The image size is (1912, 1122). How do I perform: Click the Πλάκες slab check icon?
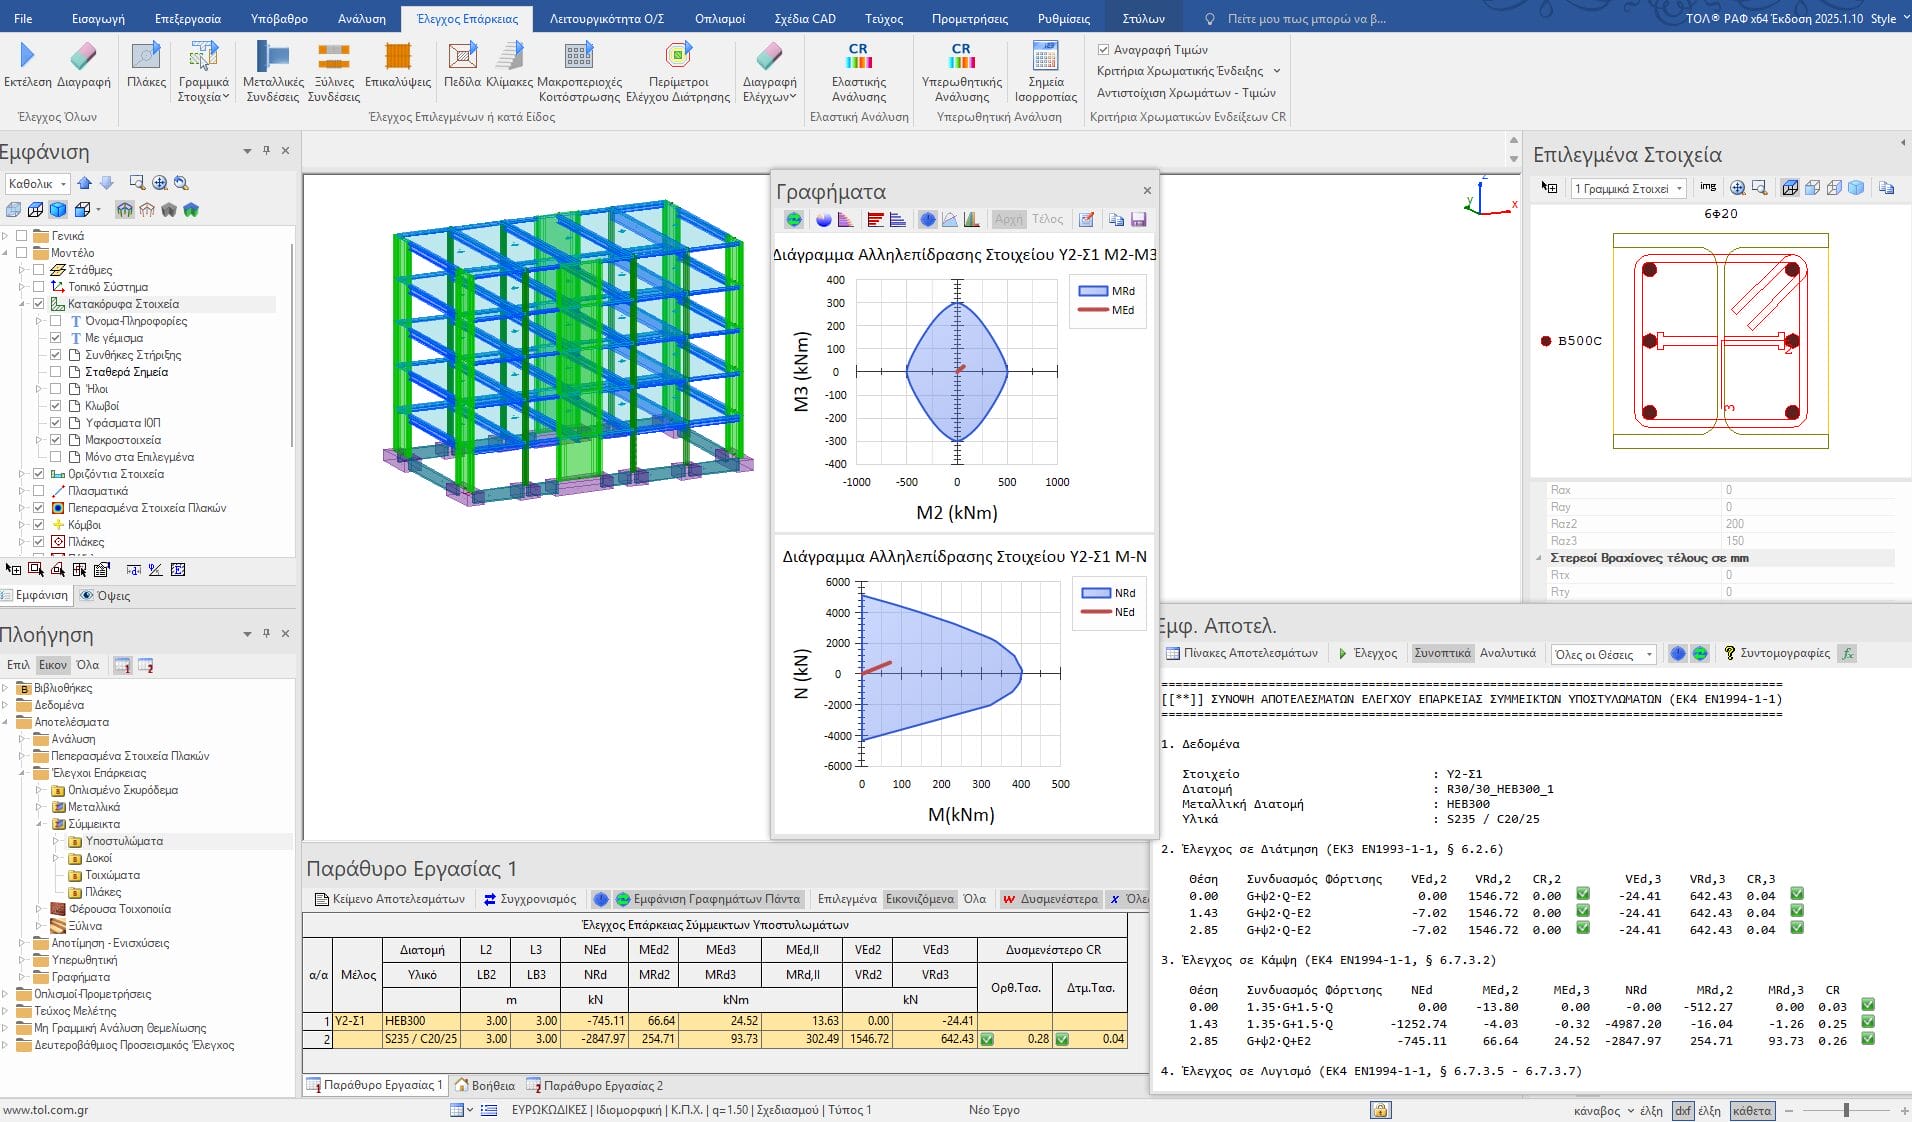(x=146, y=57)
